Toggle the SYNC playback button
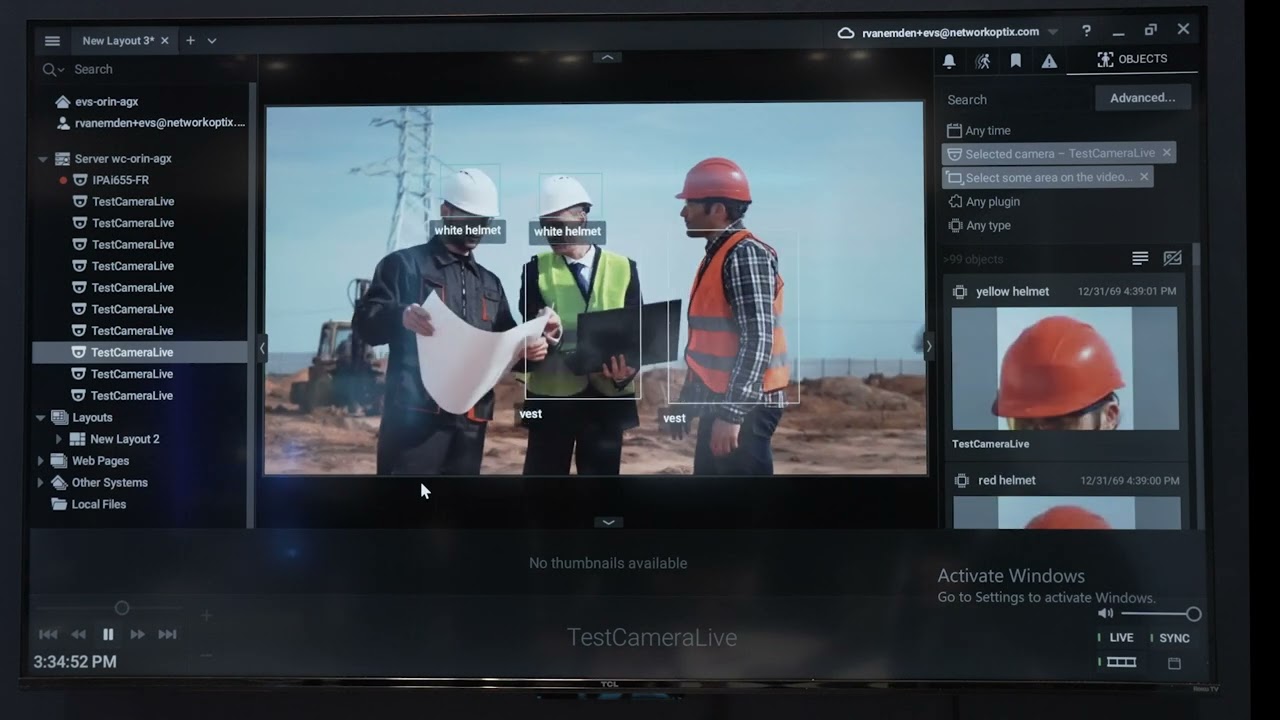 point(1169,638)
